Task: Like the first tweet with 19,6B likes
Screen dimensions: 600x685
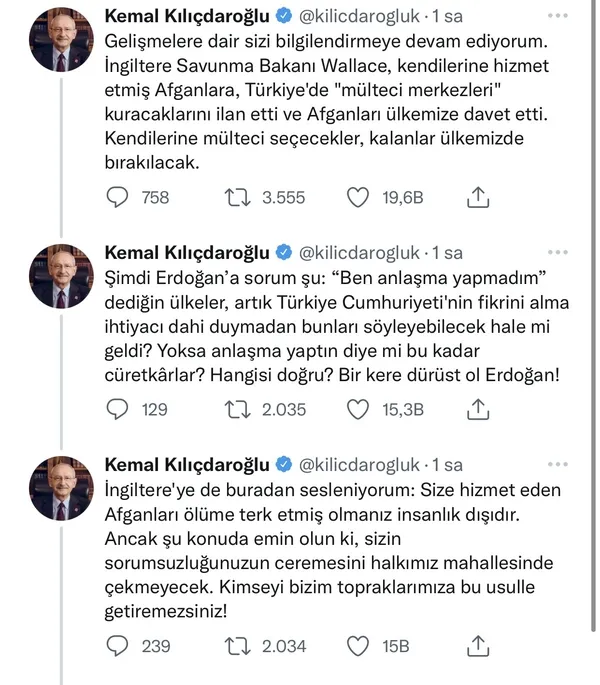Action: tap(359, 198)
